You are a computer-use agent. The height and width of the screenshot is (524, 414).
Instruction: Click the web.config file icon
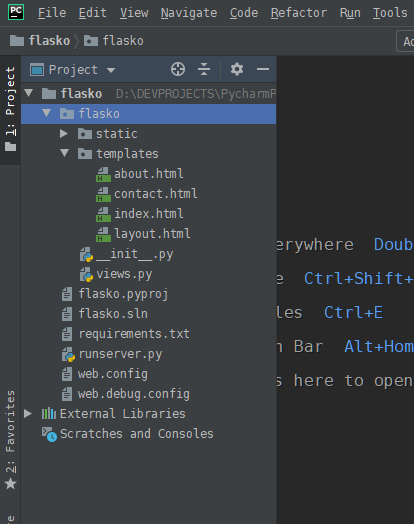(67, 374)
